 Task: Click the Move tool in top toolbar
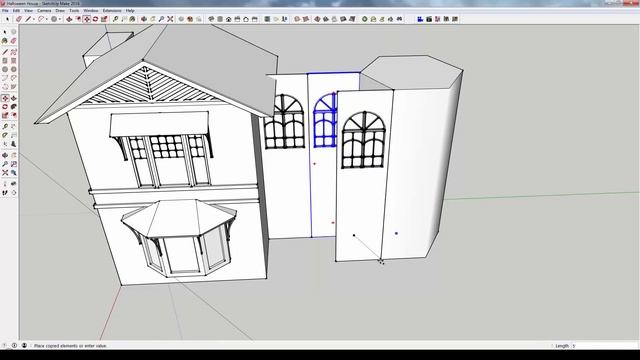point(87,19)
